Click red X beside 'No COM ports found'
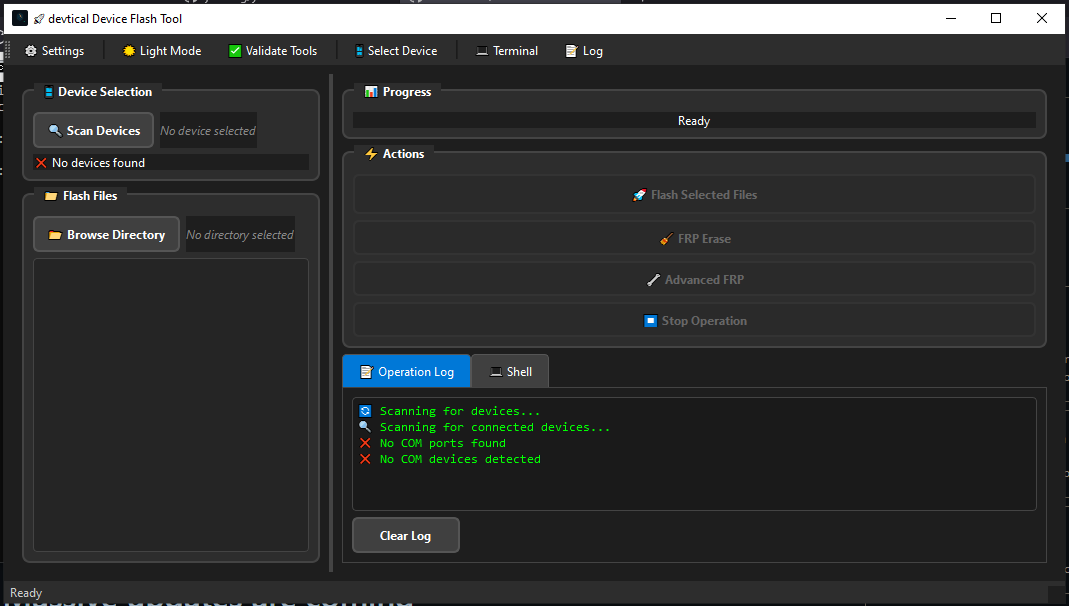This screenshot has height=606, width=1069. pyautogui.click(x=365, y=443)
